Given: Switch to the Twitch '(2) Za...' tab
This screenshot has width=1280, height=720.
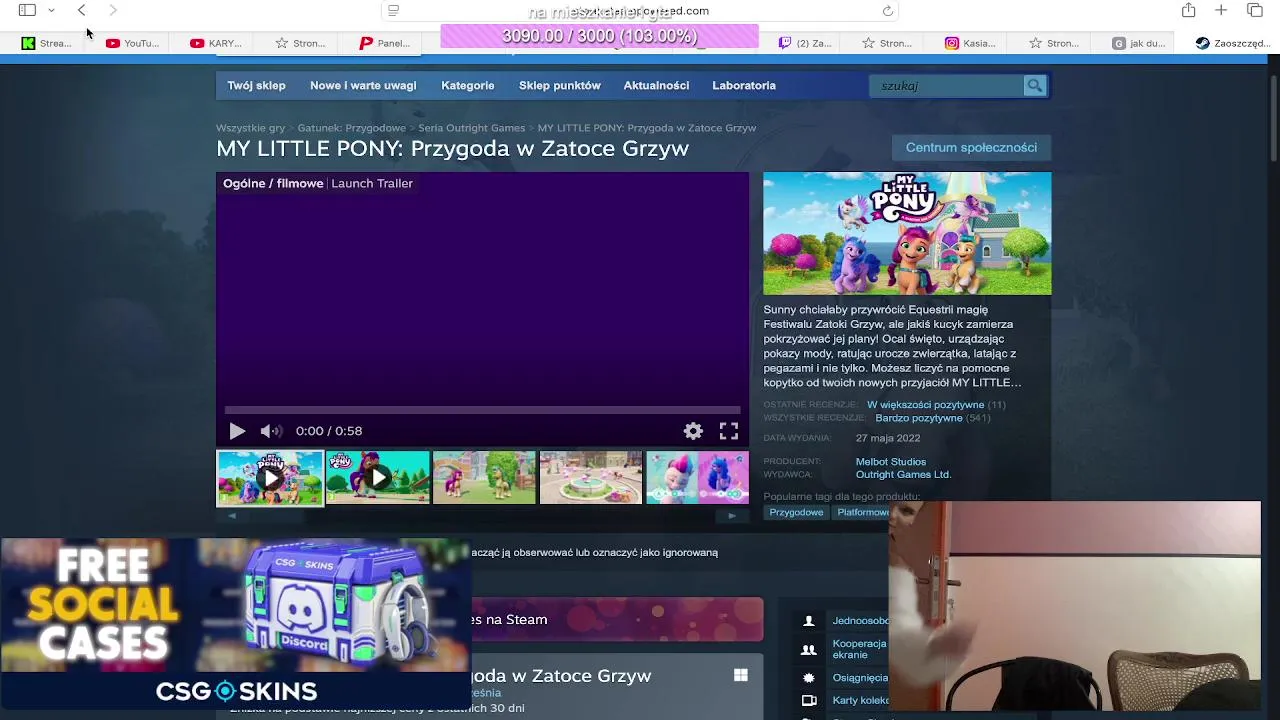Looking at the screenshot, I should point(806,43).
